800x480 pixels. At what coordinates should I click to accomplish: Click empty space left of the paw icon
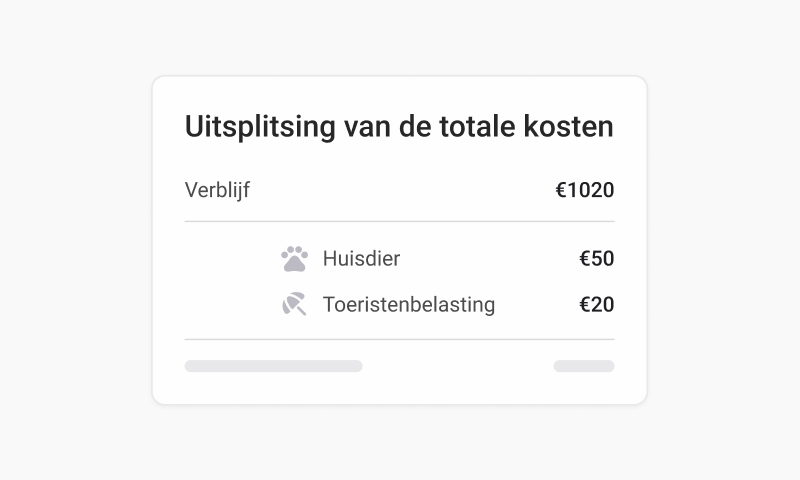pos(230,259)
